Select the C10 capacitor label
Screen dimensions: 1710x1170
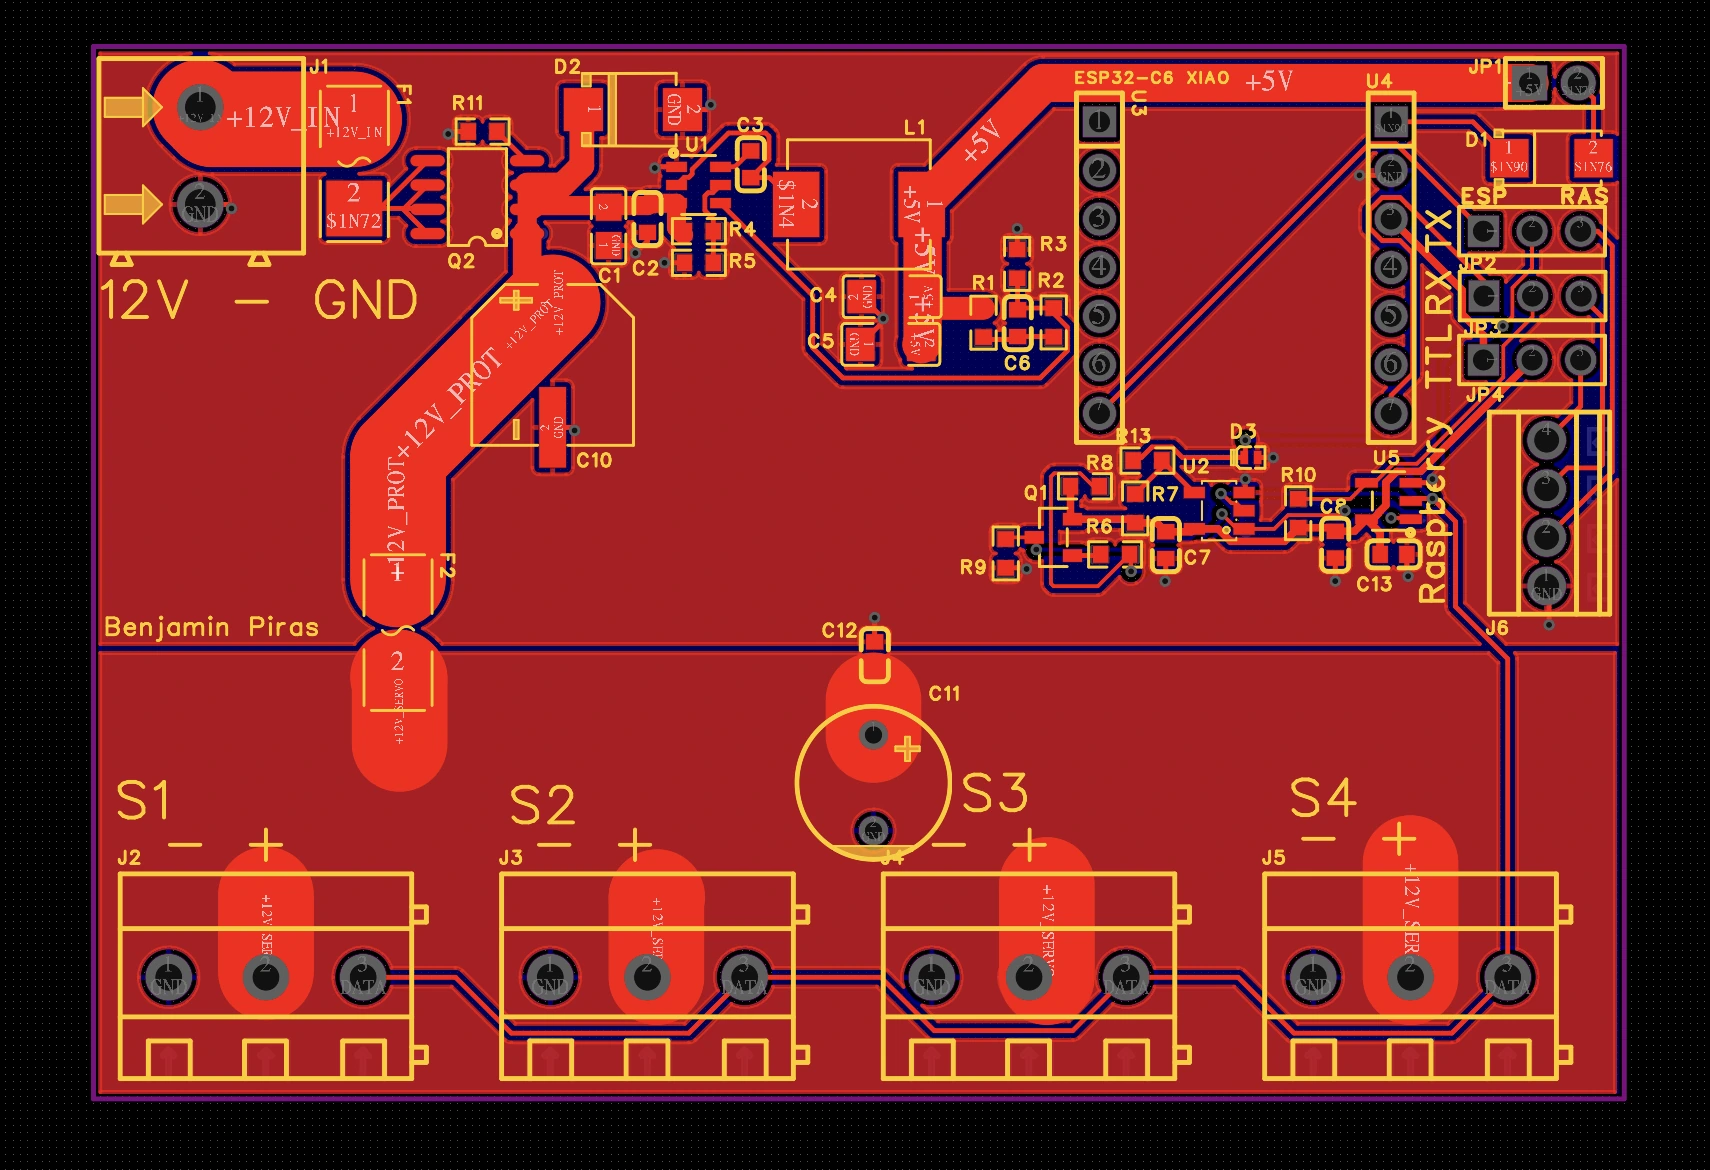click(594, 460)
